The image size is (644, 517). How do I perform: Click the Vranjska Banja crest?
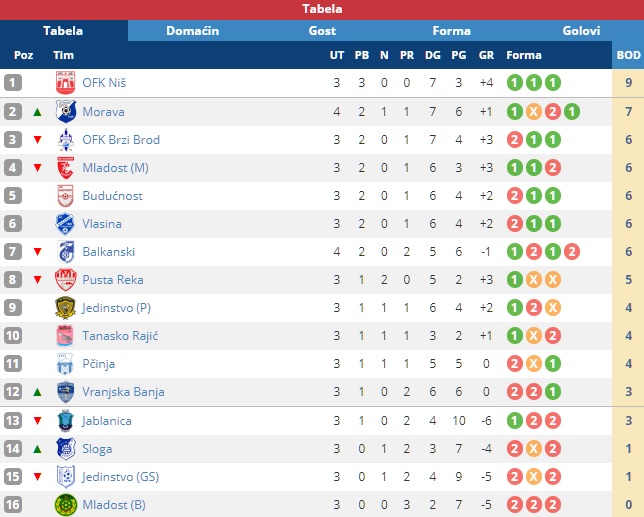[66, 392]
